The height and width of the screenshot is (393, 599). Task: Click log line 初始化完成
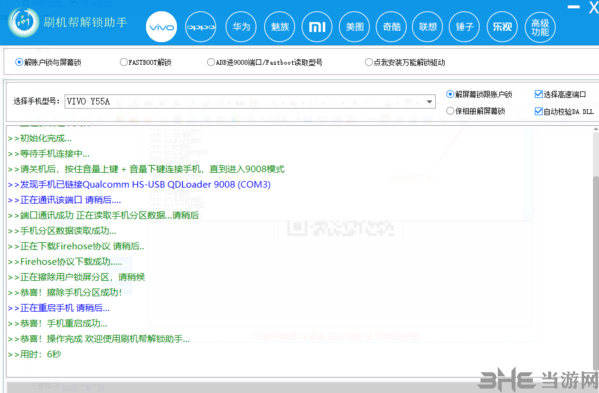40,138
